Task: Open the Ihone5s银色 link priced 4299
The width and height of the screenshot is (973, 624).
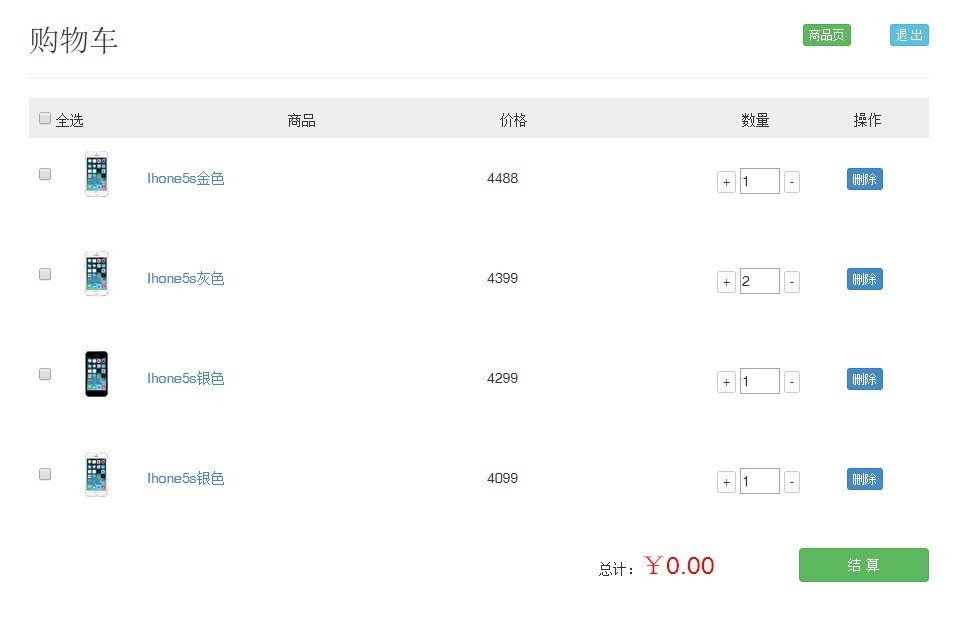Action: 186,378
